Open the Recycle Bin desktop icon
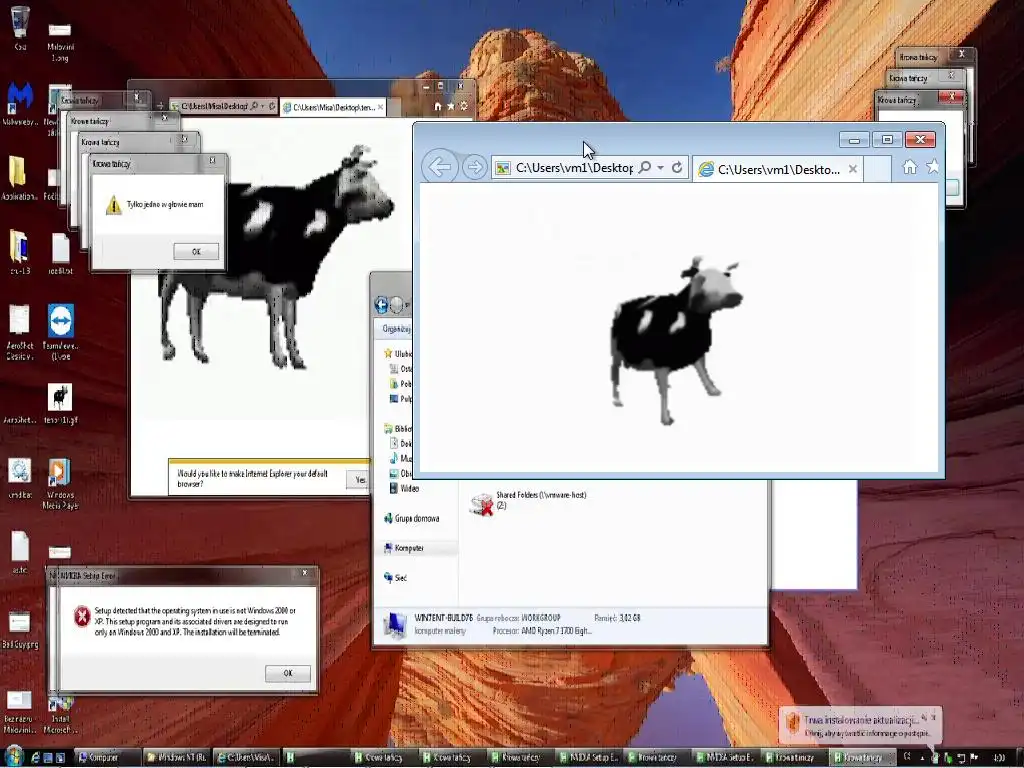 pos(20,27)
